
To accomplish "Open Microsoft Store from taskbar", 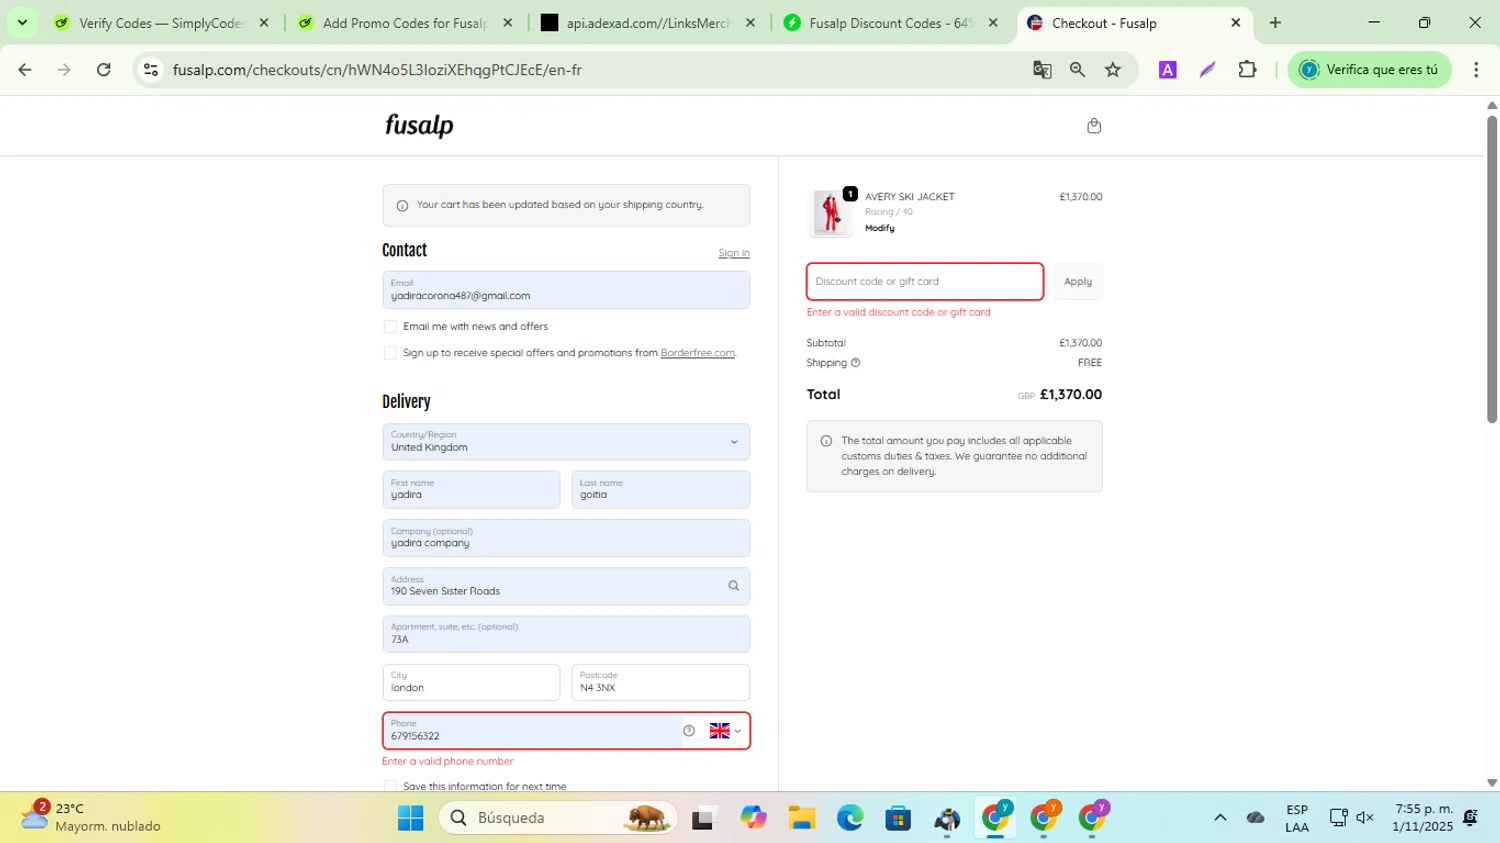I will point(898,818).
